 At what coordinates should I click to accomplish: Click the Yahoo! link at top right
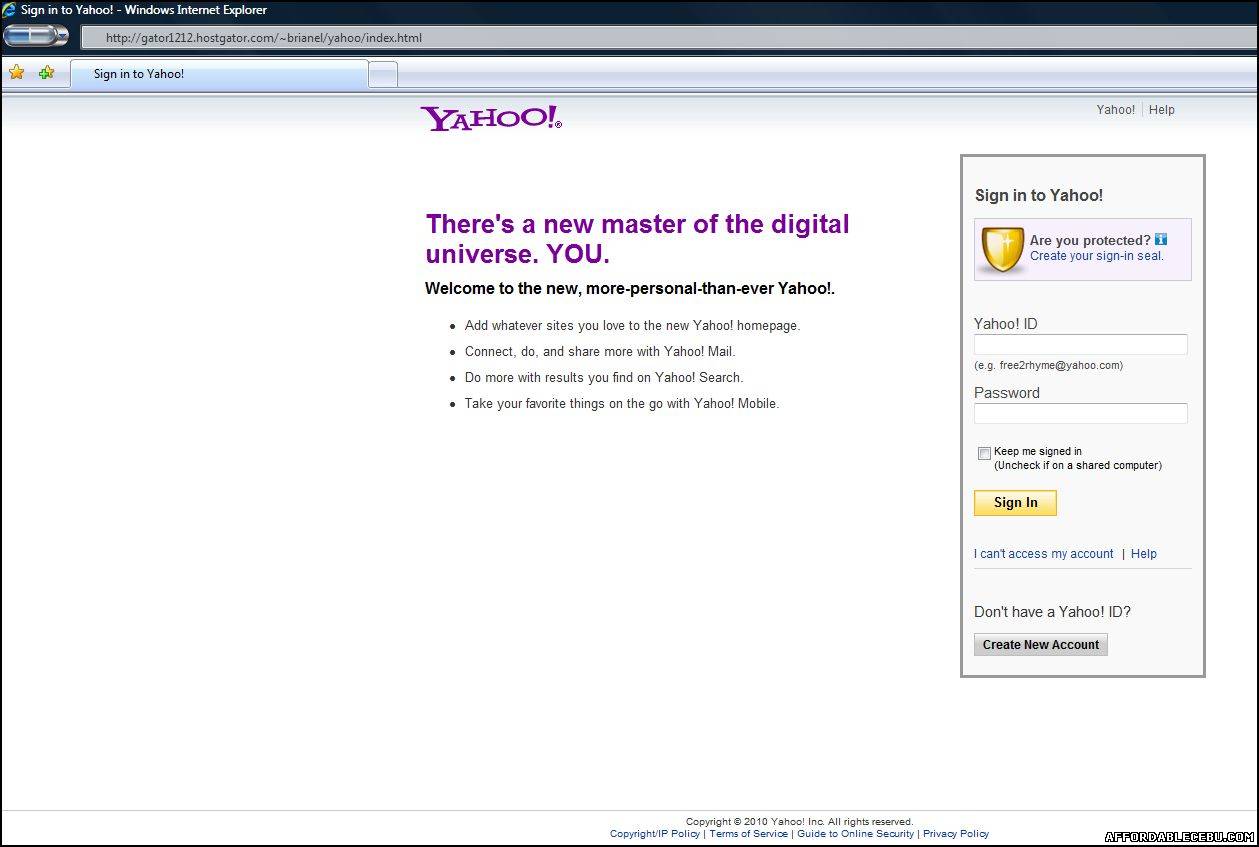[1116, 110]
